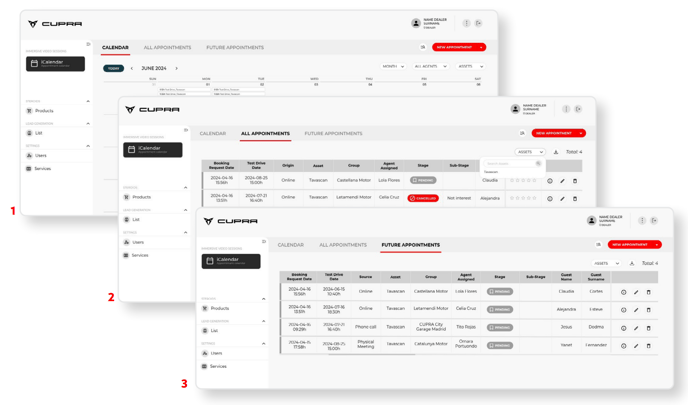Go to previous month before June 2024
The height and width of the screenshot is (405, 688).
(x=132, y=69)
